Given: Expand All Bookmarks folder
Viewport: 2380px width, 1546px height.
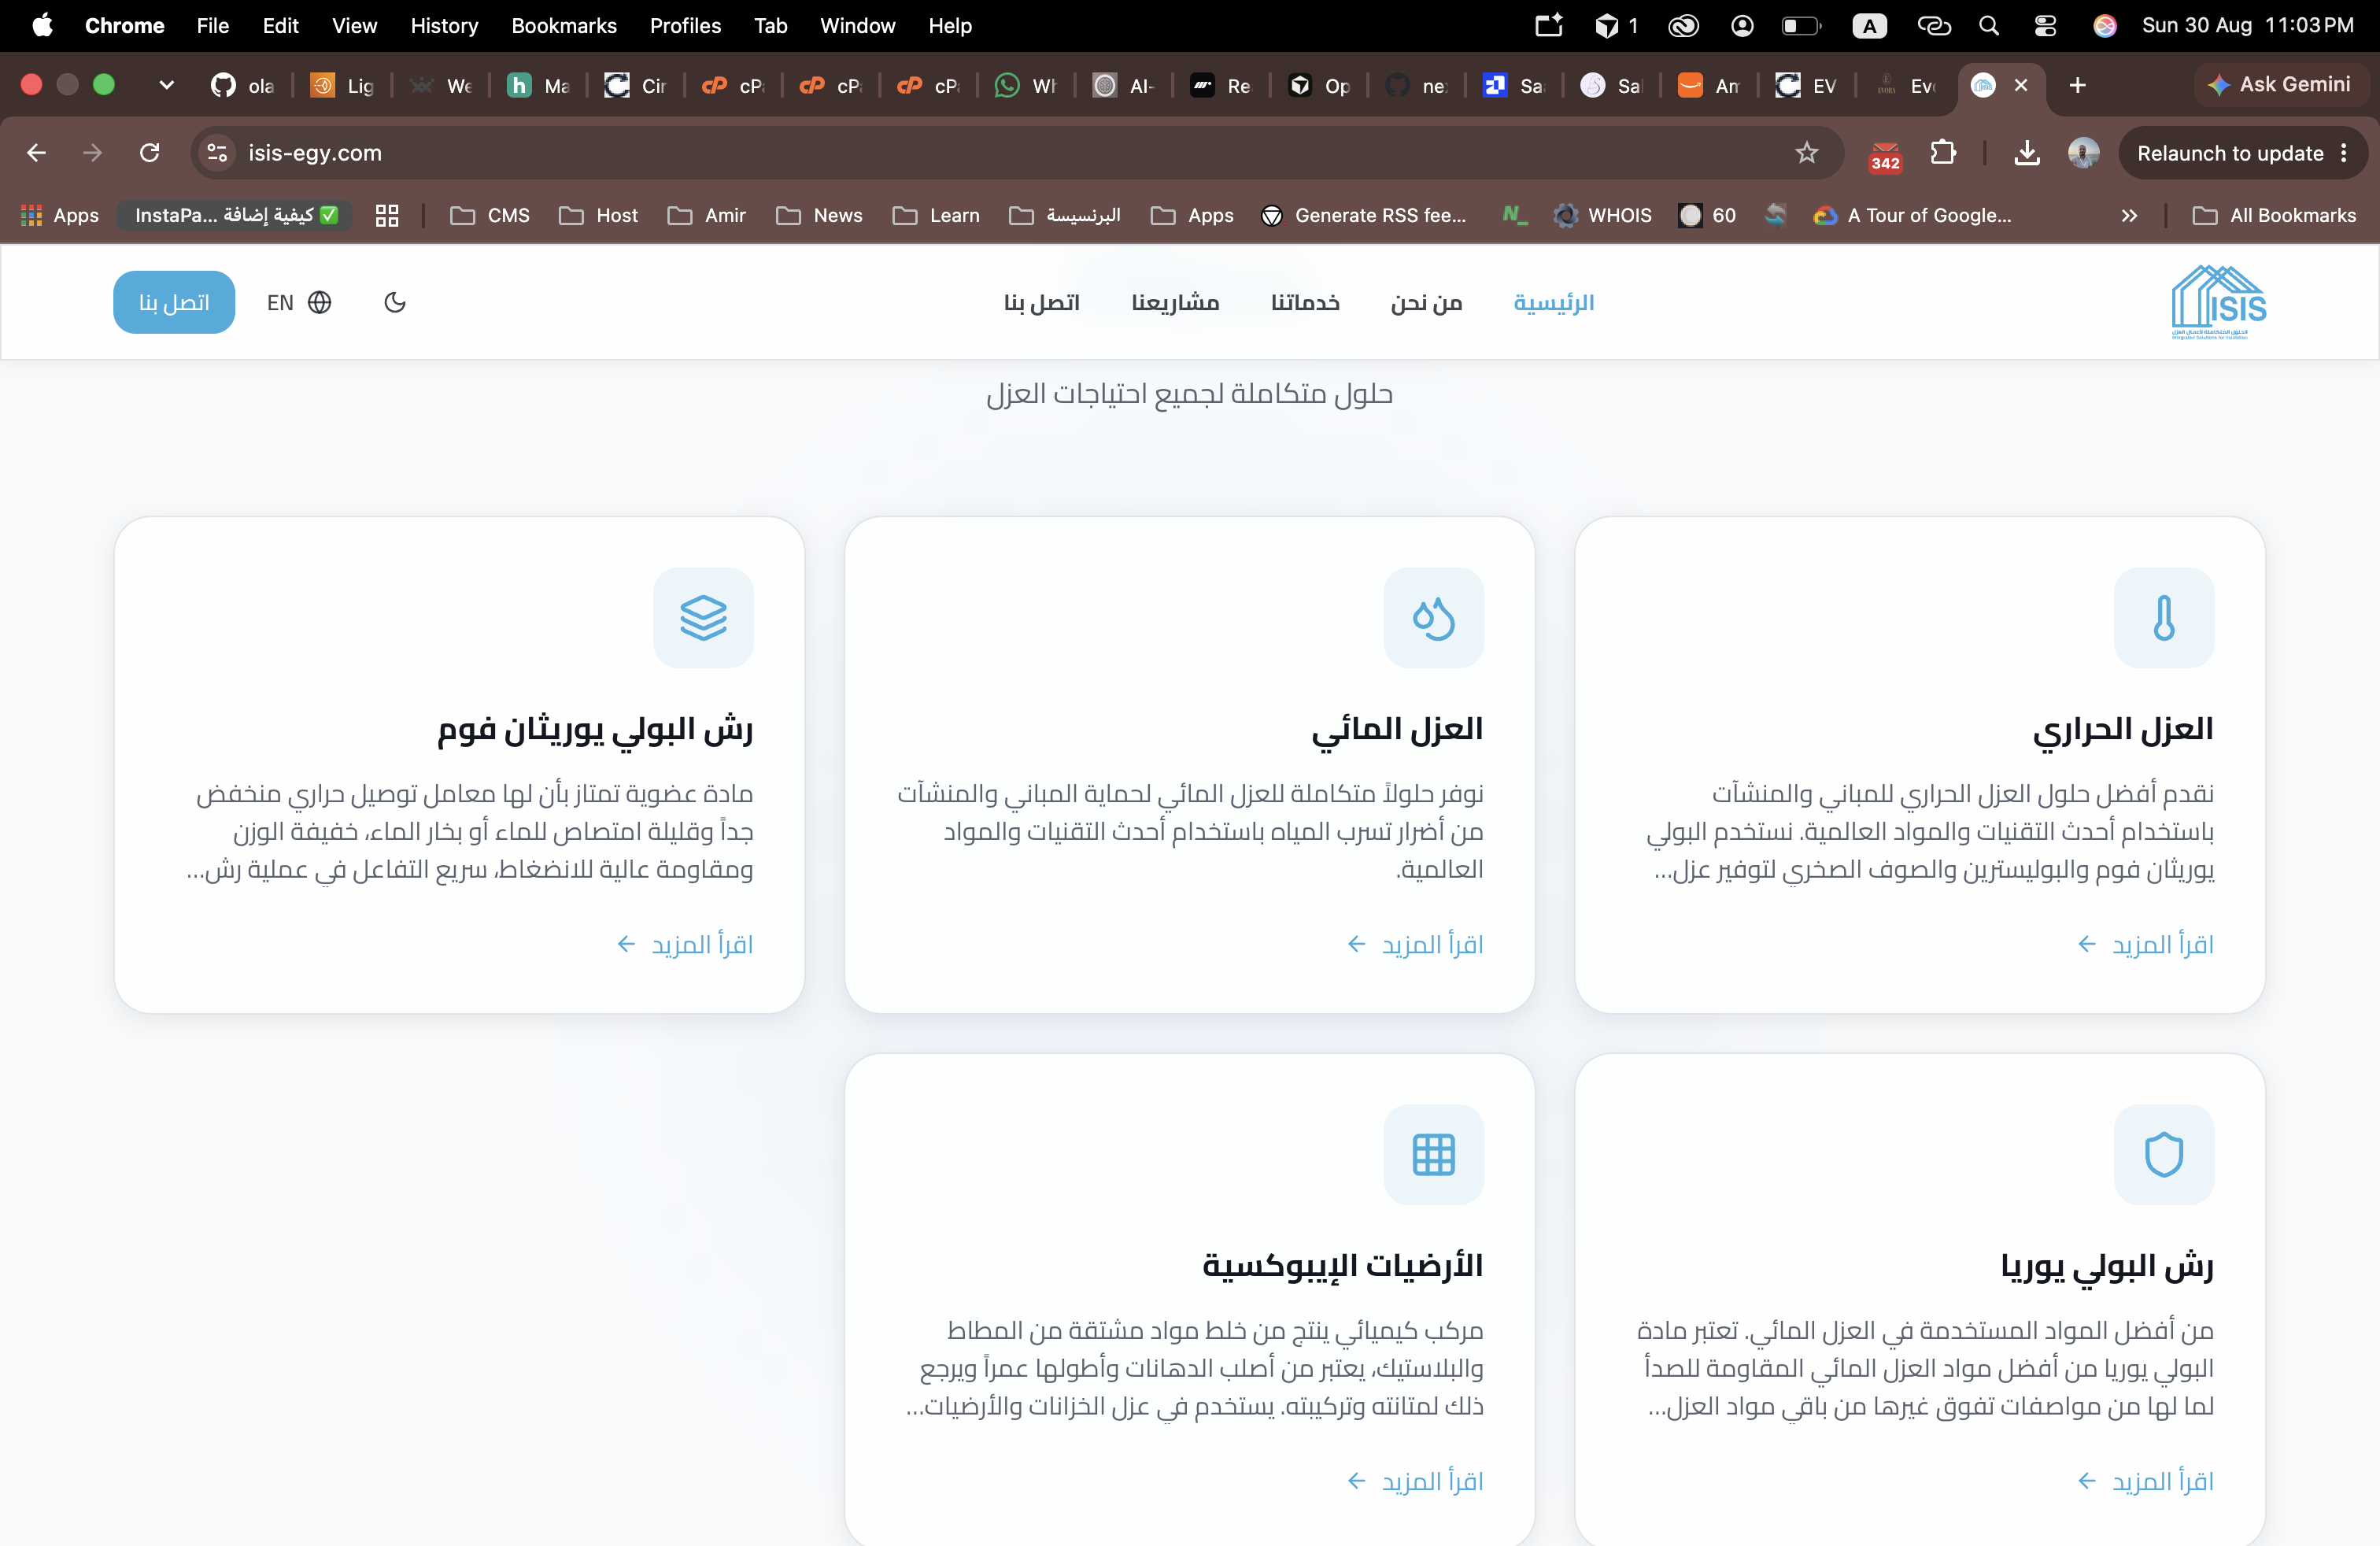Looking at the screenshot, I should pos(2274,215).
